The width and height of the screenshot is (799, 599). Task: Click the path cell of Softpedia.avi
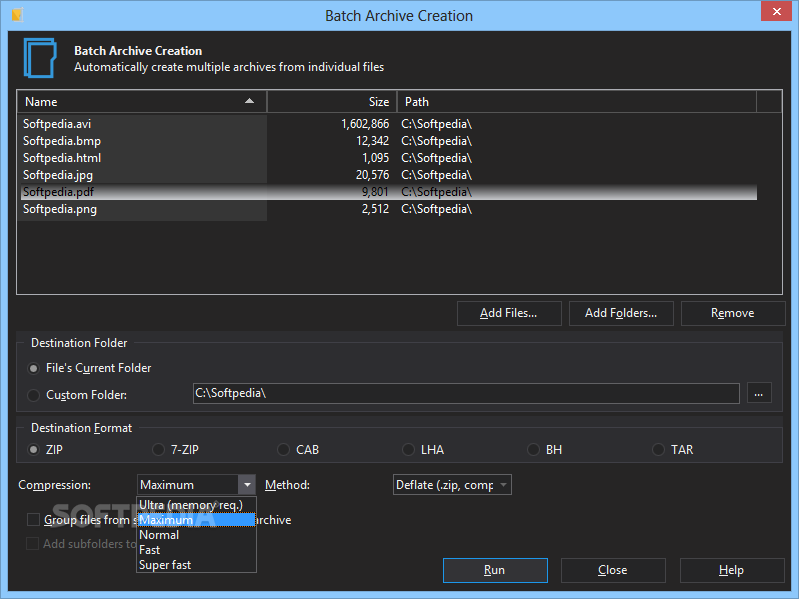tap(437, 124)
